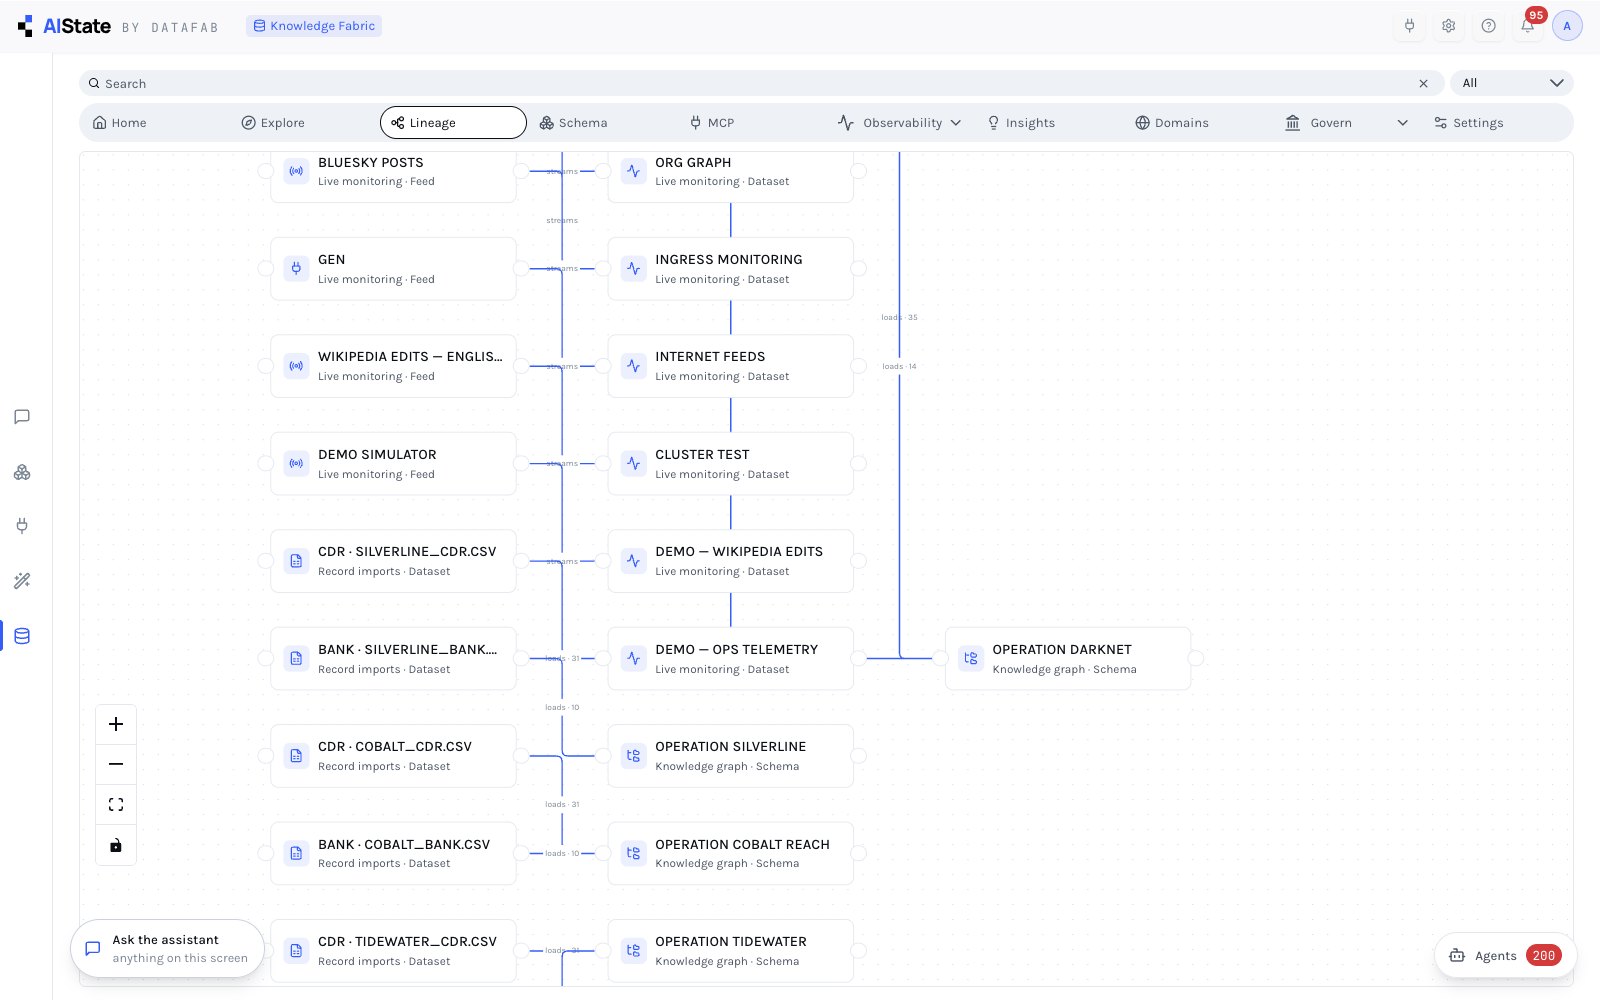Viewport: 1600px width, 1000px height.
Task: Click the GEN node plug icon
Action: point(296,268)
